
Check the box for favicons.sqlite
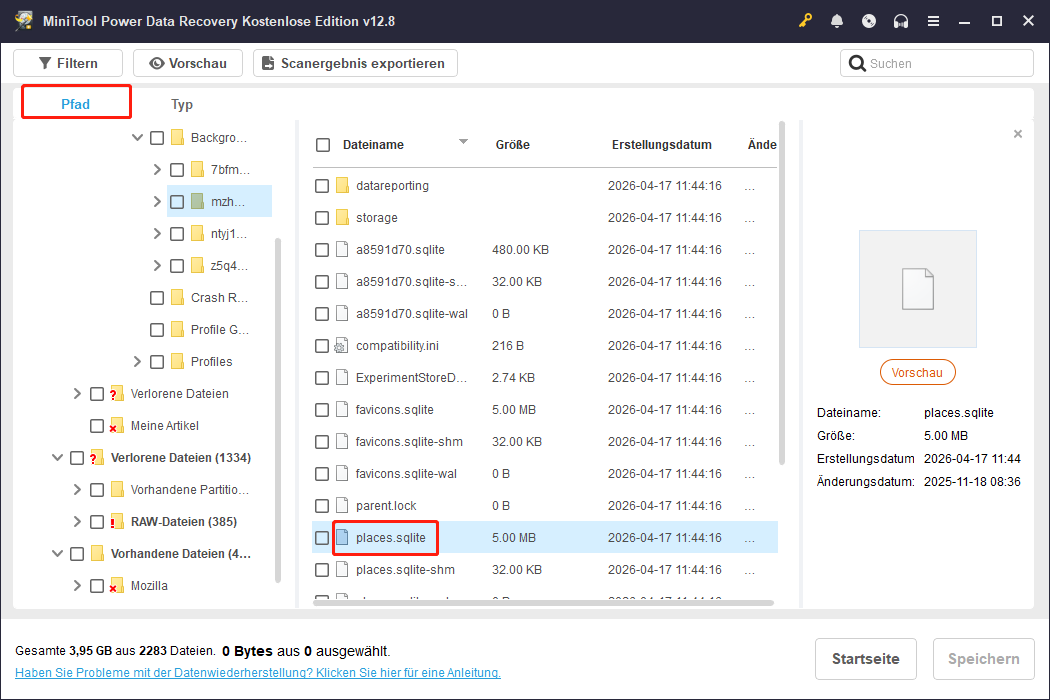tap(322, 409)
